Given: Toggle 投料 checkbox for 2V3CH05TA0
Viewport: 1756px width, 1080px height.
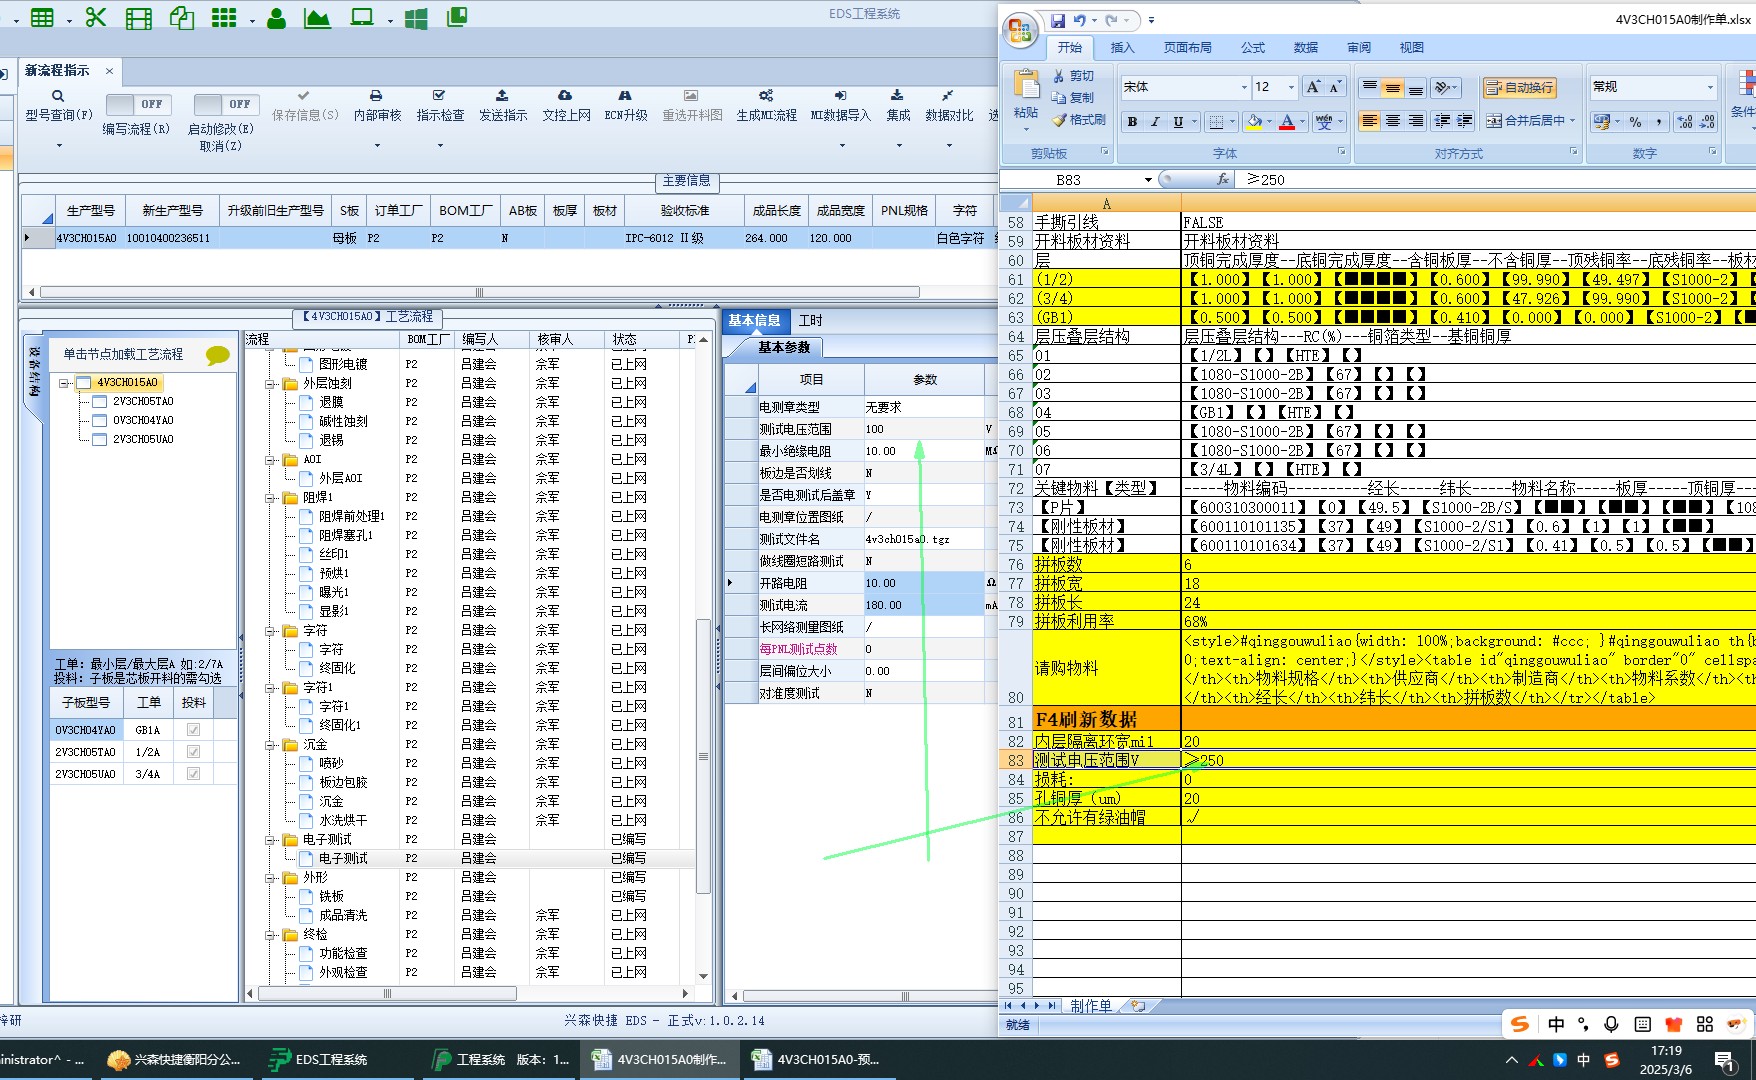Looking at the screenshot, I should coord(193,752).
